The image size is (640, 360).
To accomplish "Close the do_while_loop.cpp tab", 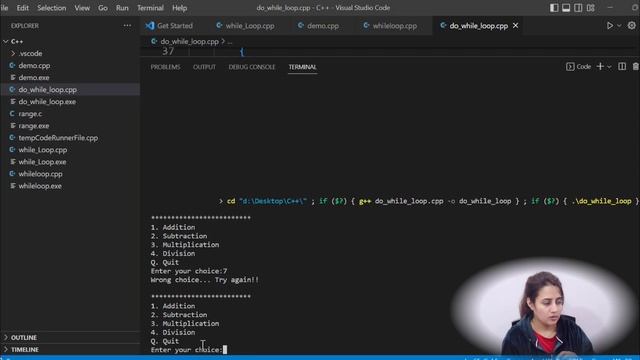I will [x=516, y=26].
